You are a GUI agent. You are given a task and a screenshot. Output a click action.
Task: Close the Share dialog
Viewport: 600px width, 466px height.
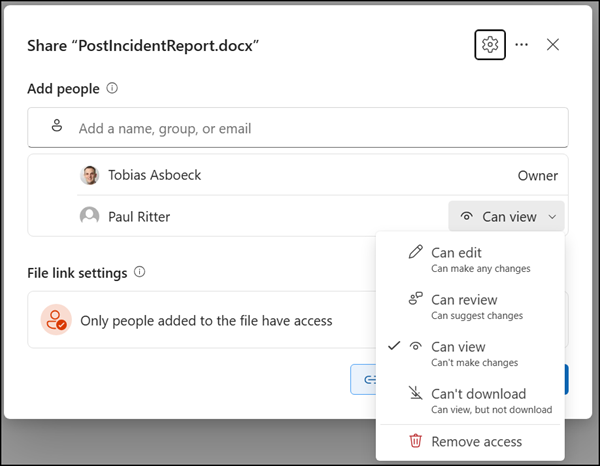click(553, 45)
